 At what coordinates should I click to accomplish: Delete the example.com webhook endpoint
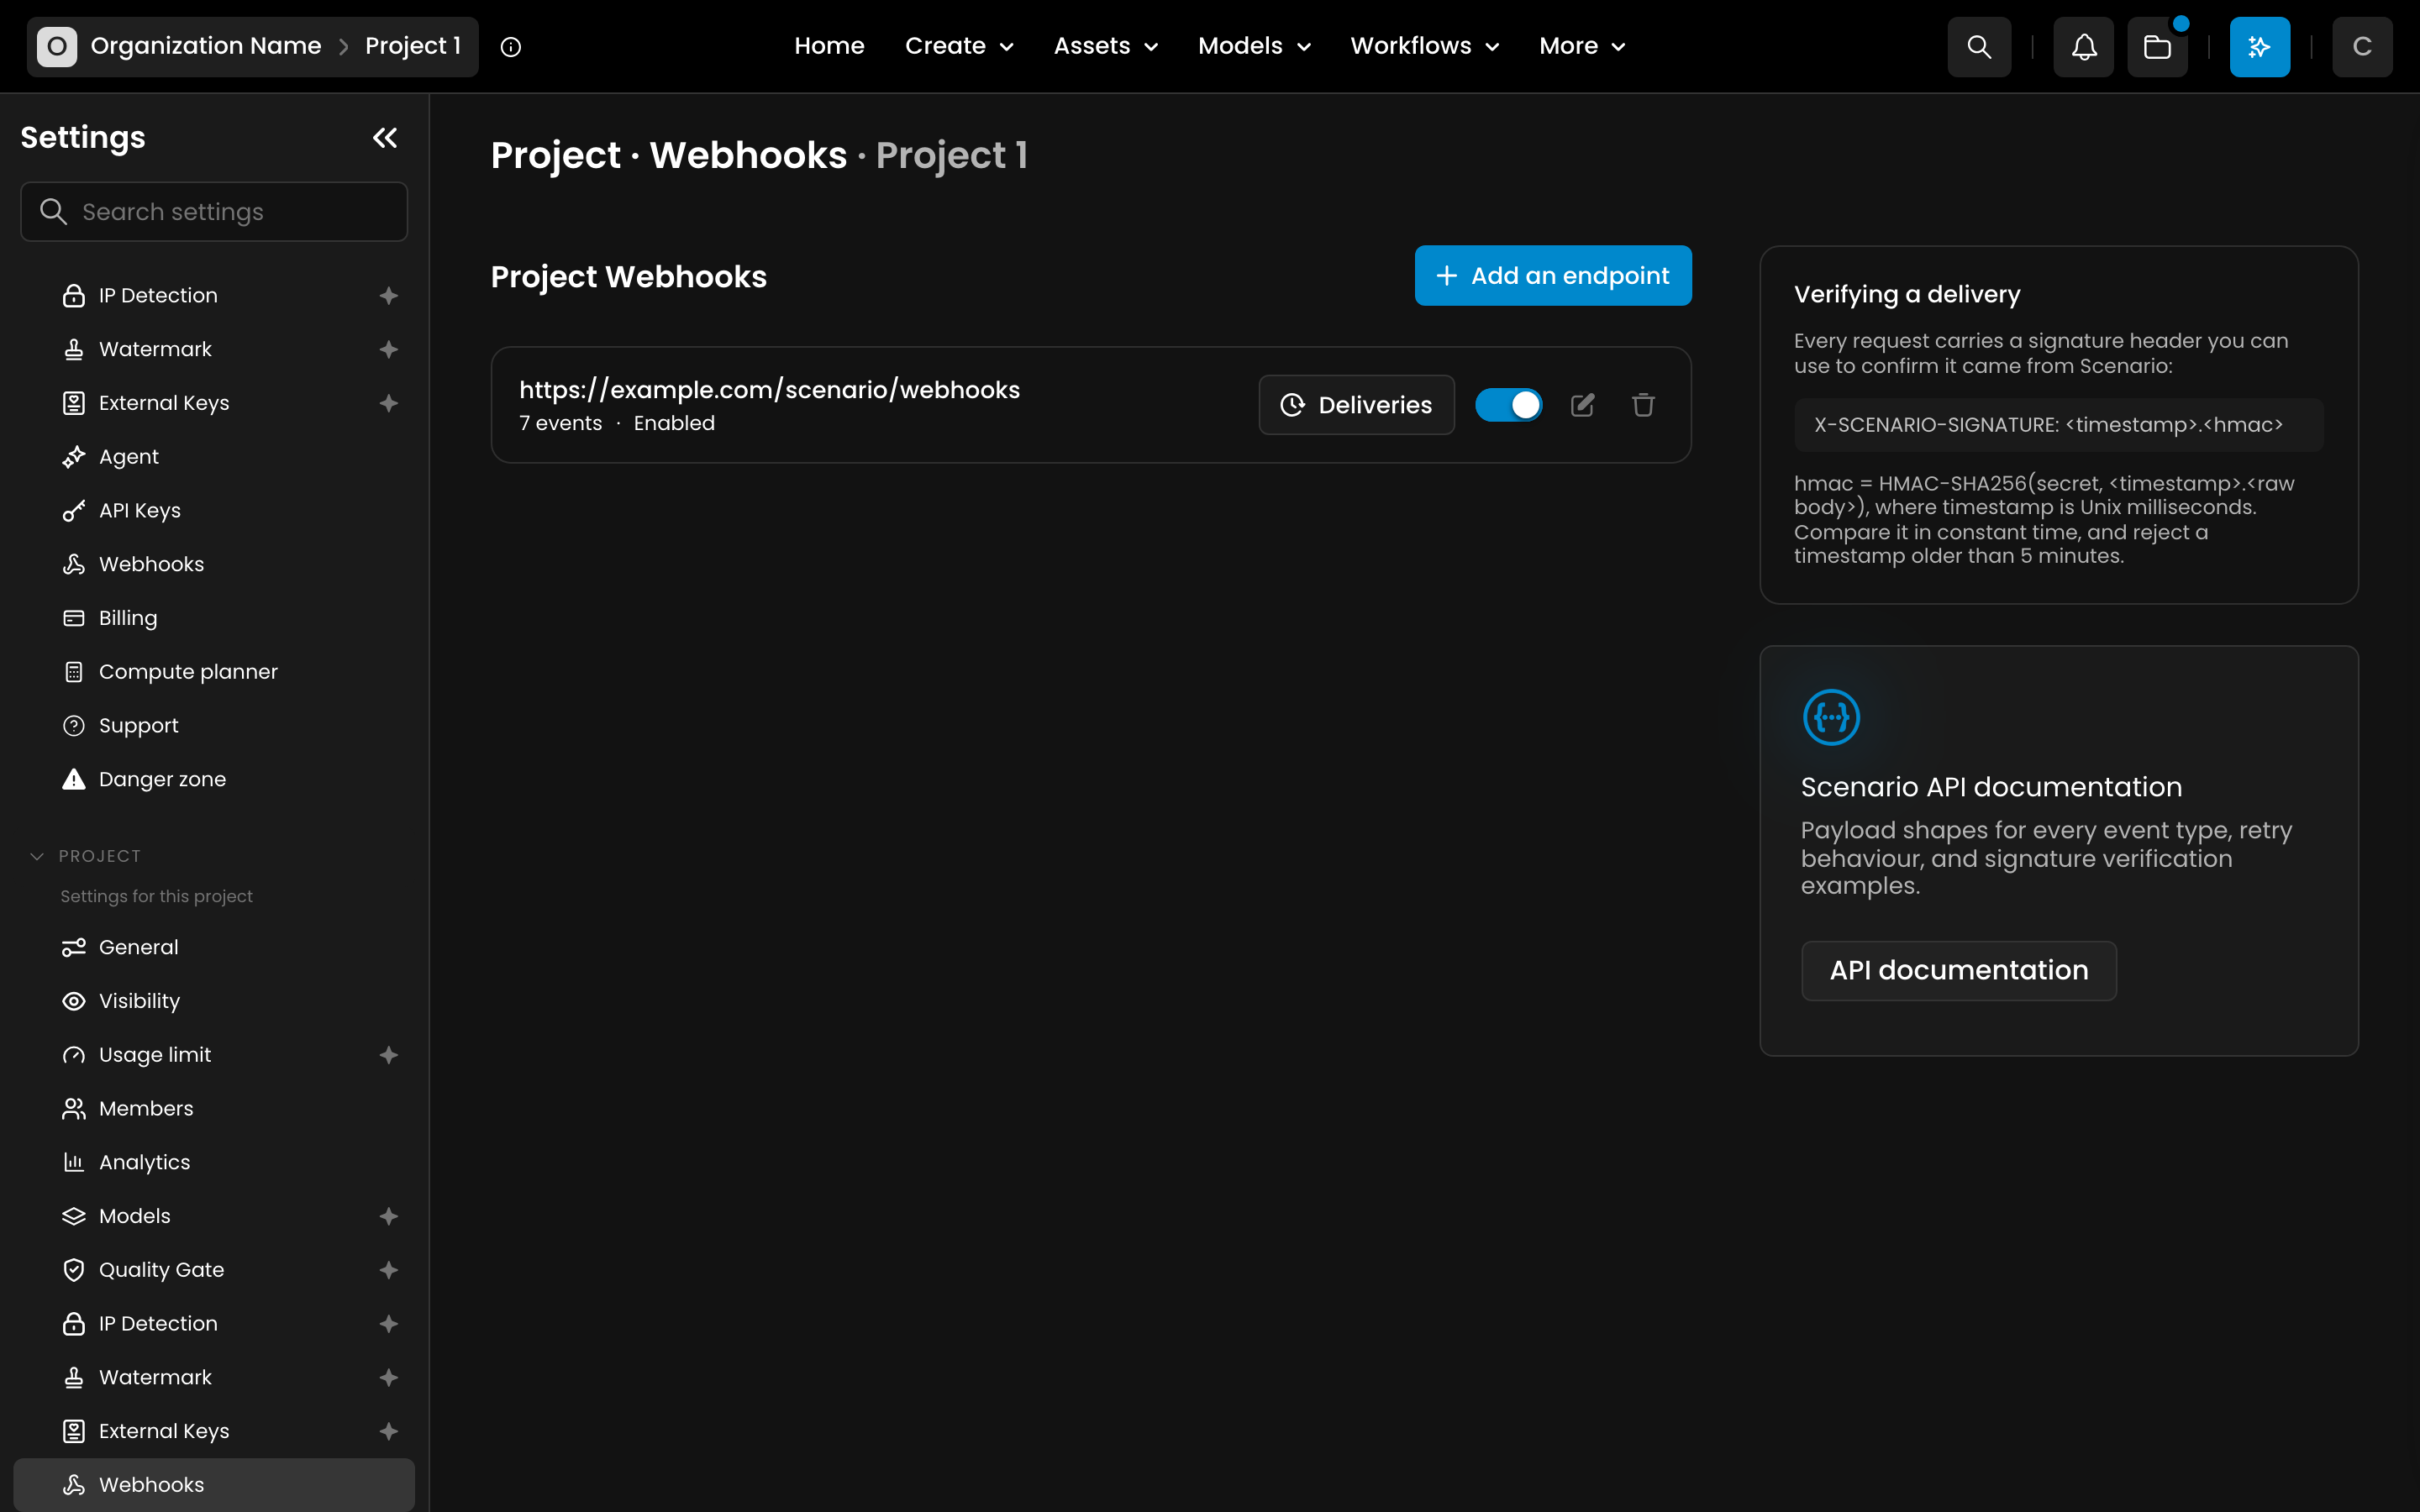point(1643,405)
